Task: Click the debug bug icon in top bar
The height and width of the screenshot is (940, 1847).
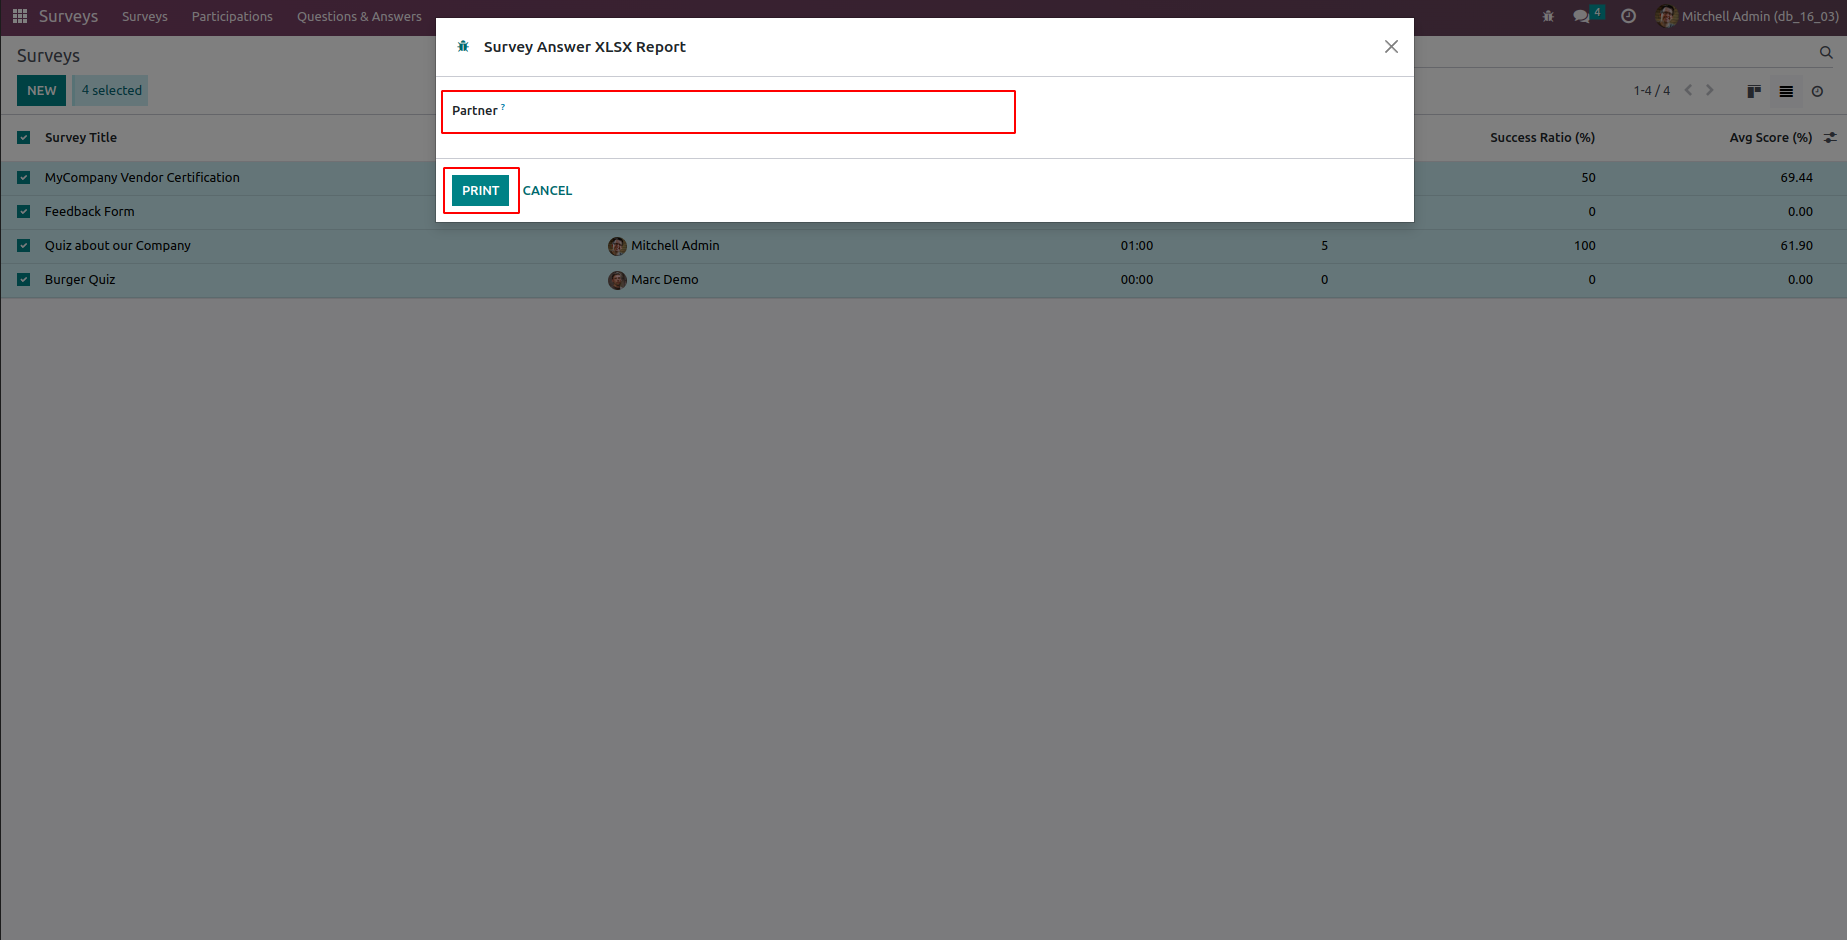Action: [1548, 16]
